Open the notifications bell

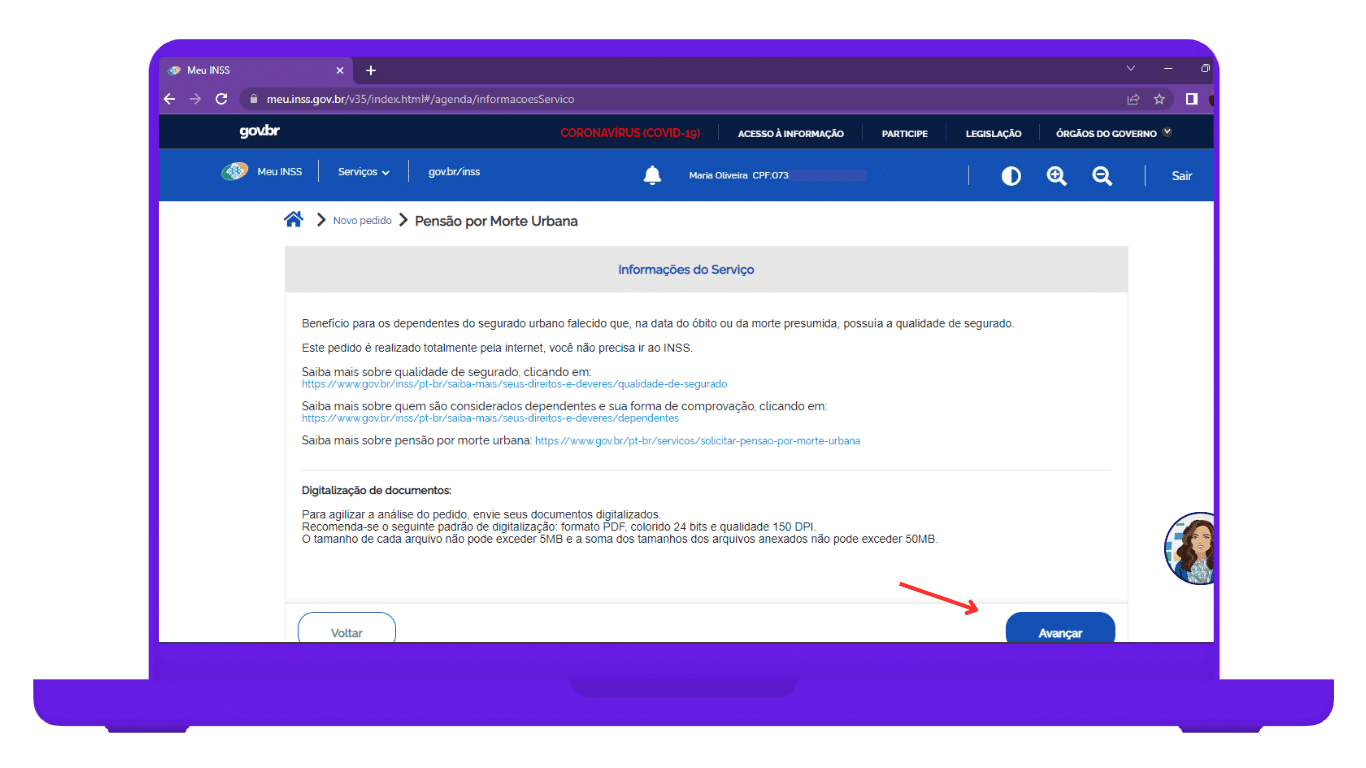click(652, 176)
